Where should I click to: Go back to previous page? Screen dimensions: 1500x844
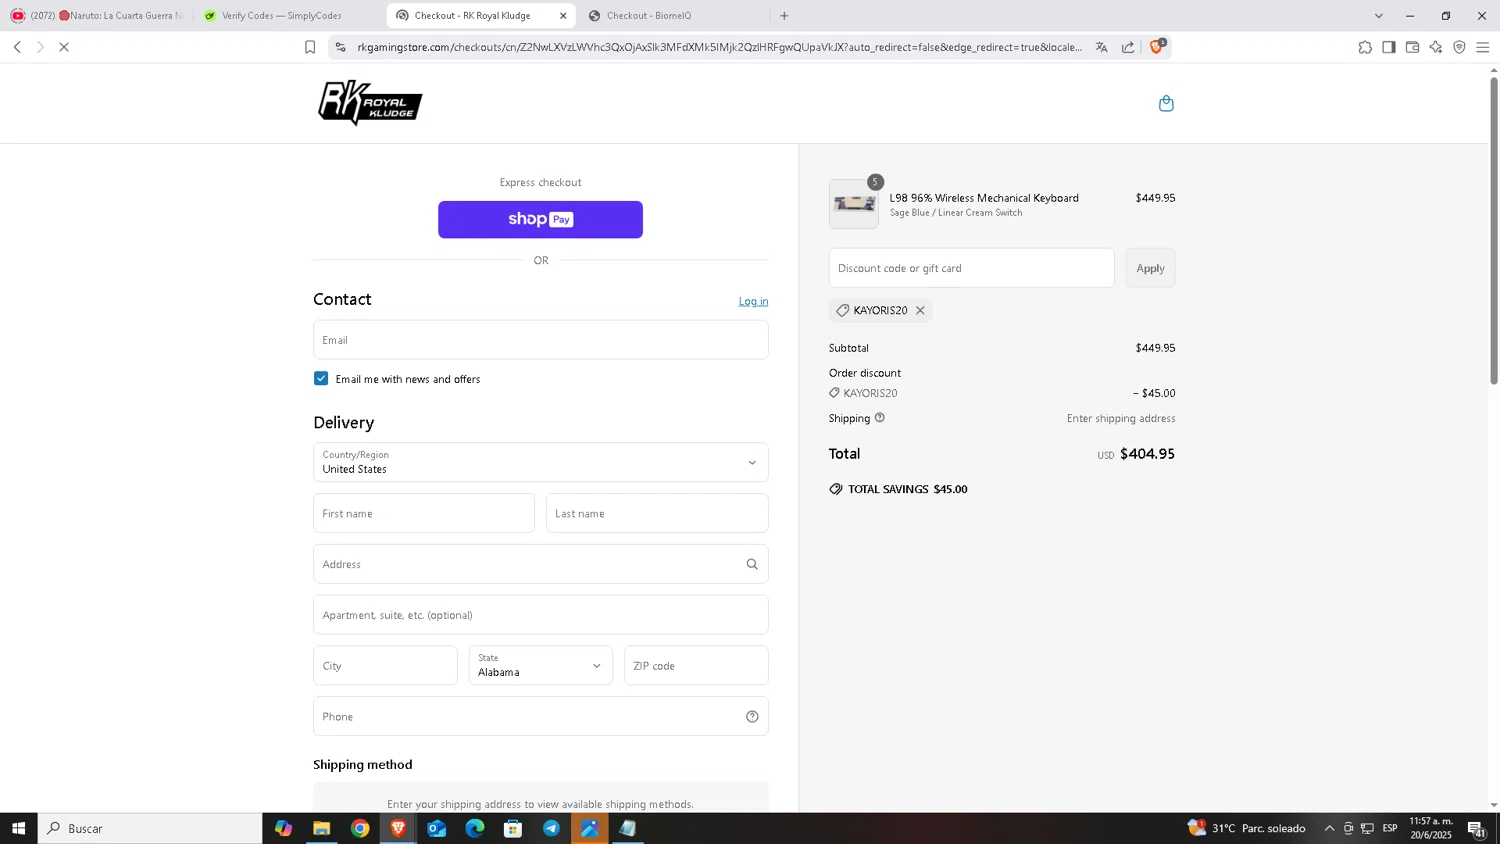click(17, 47)
